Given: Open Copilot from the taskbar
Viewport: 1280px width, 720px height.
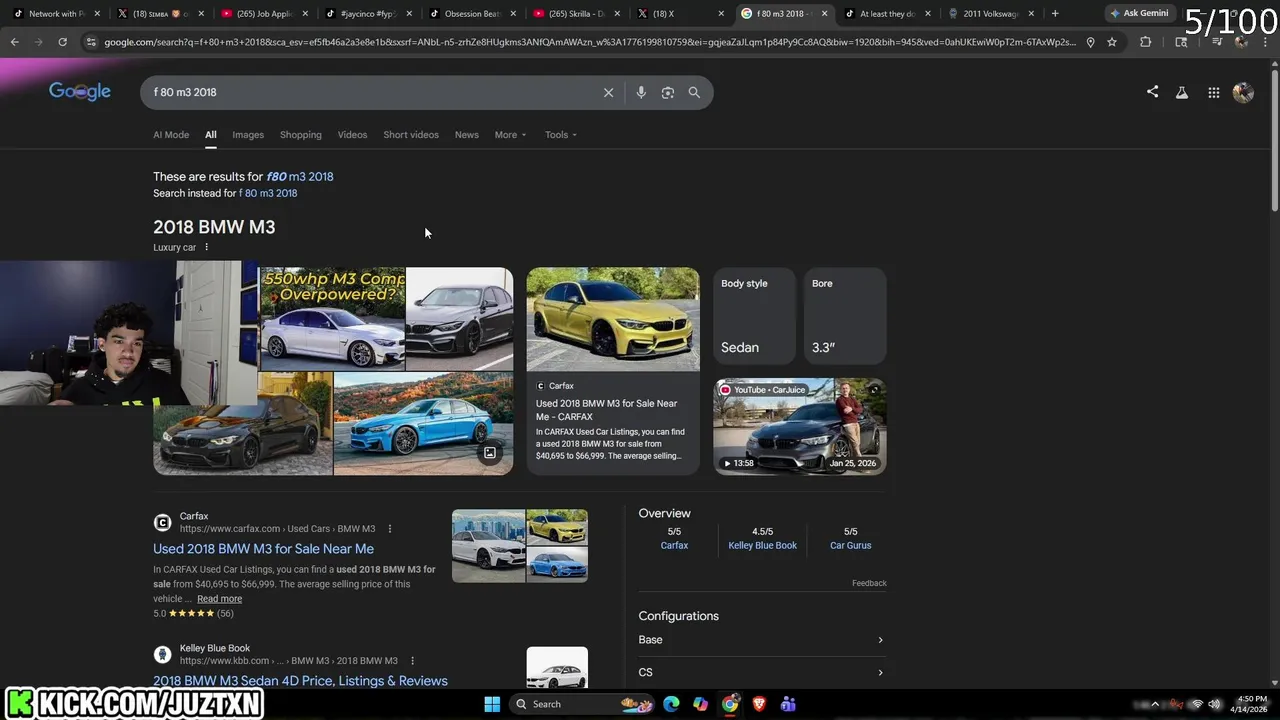Looking at the screenshot, I should (701, 704).
